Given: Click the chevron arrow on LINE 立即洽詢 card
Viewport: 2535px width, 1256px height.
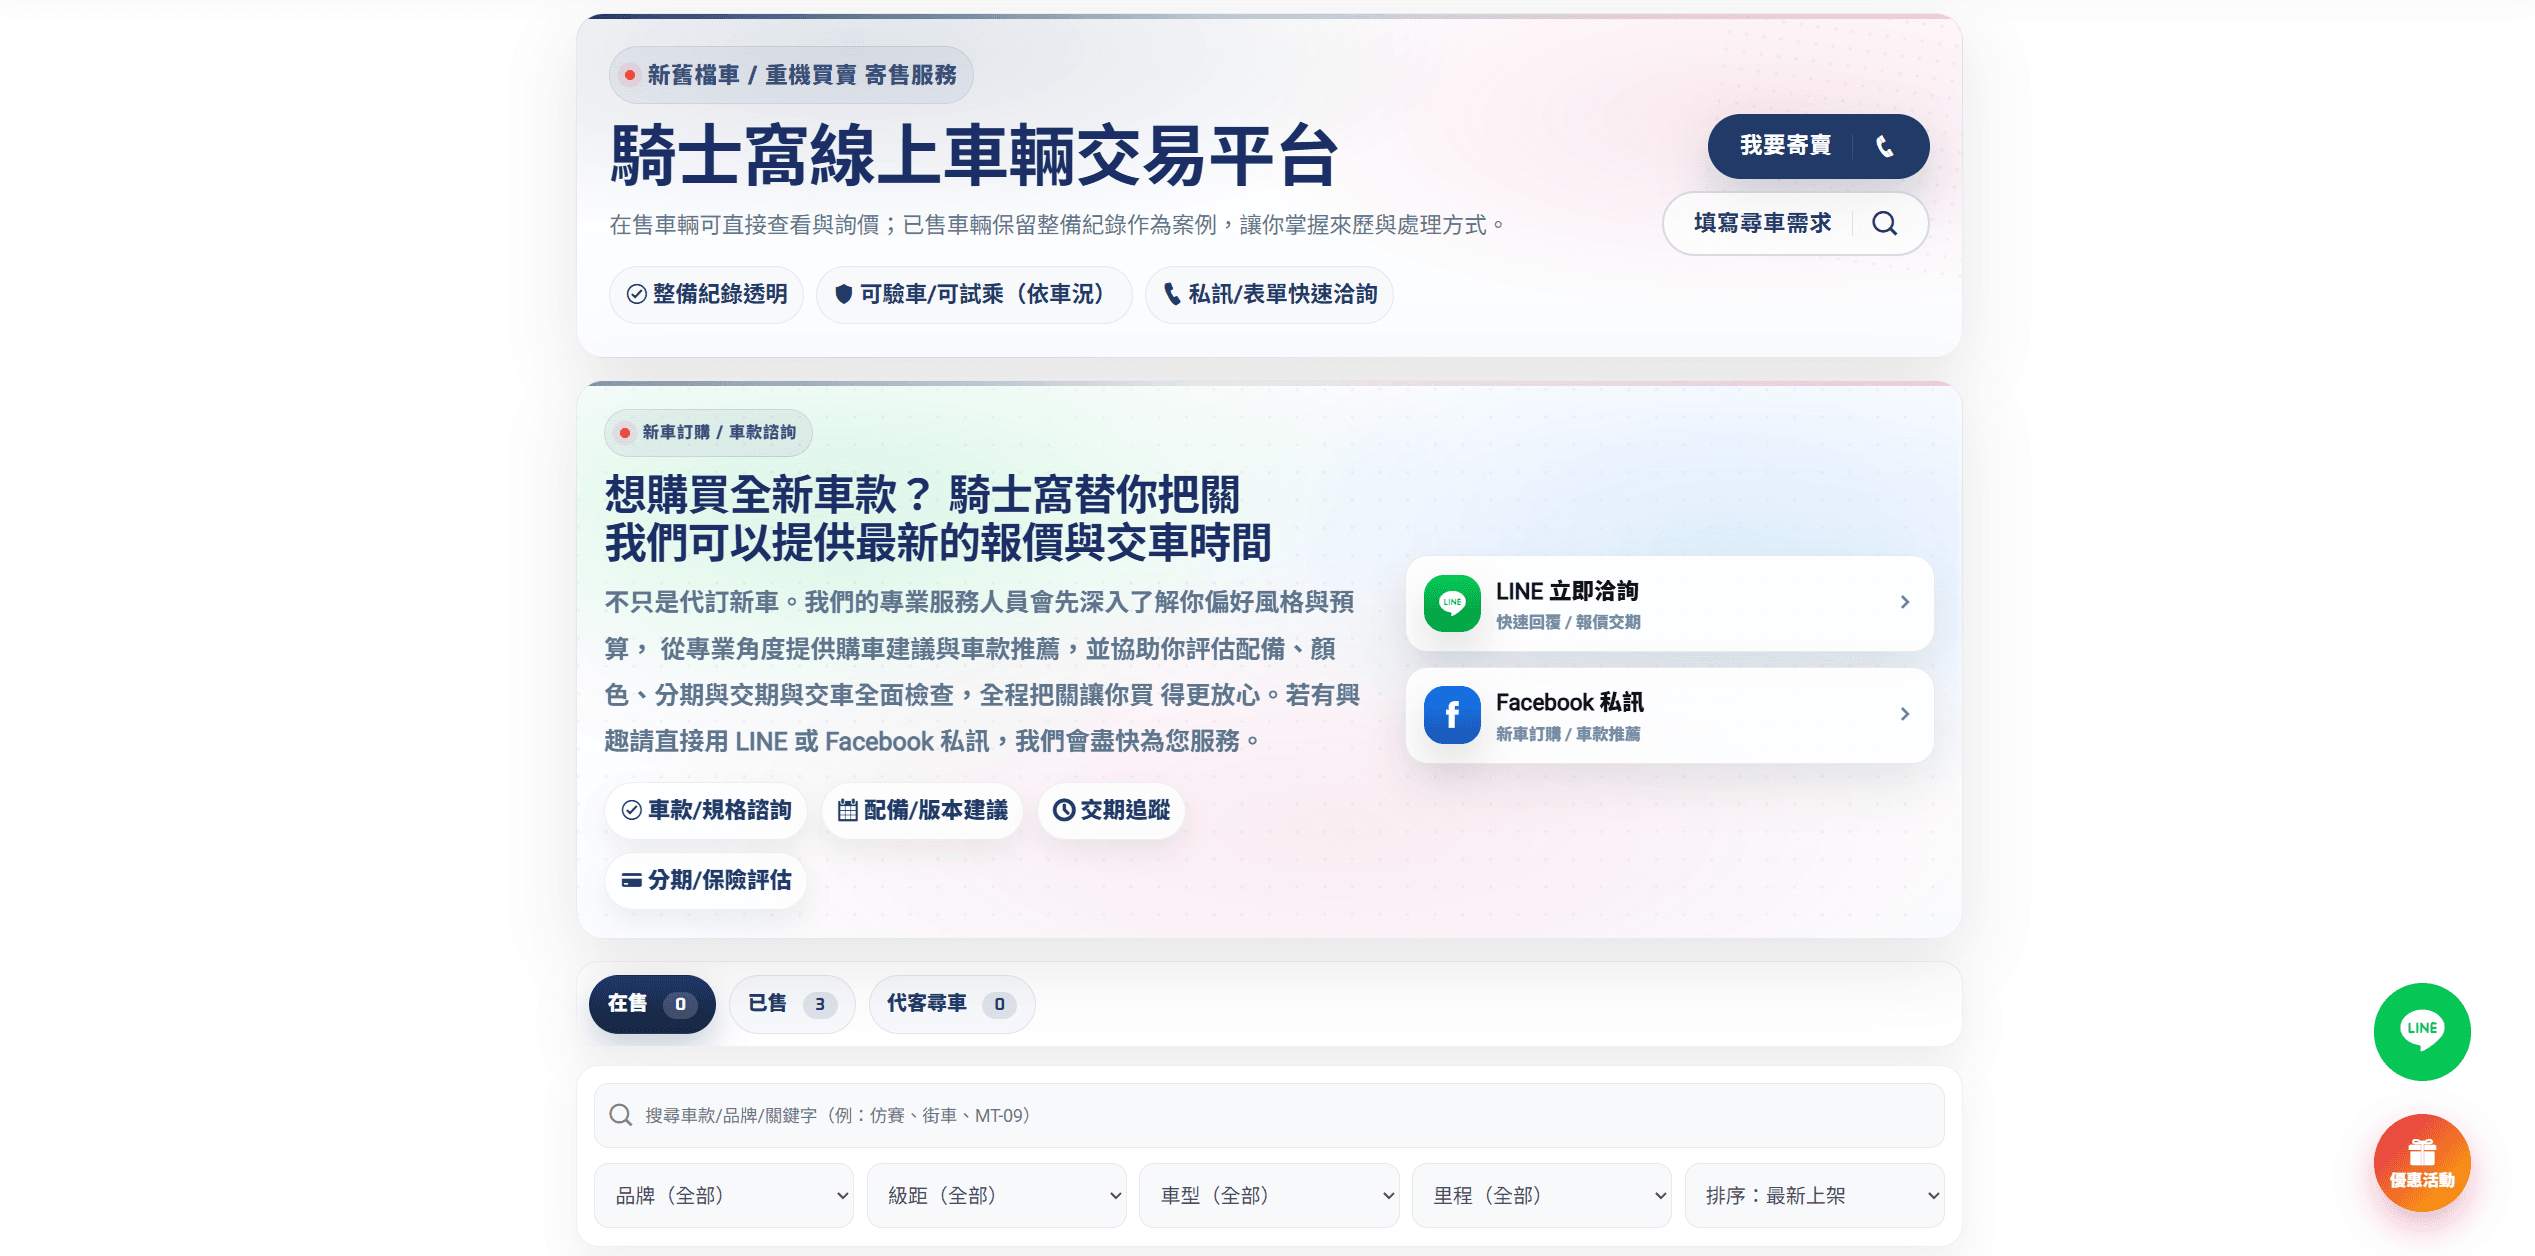Looking at the screenshot, I should click(x=1904, y=602).
